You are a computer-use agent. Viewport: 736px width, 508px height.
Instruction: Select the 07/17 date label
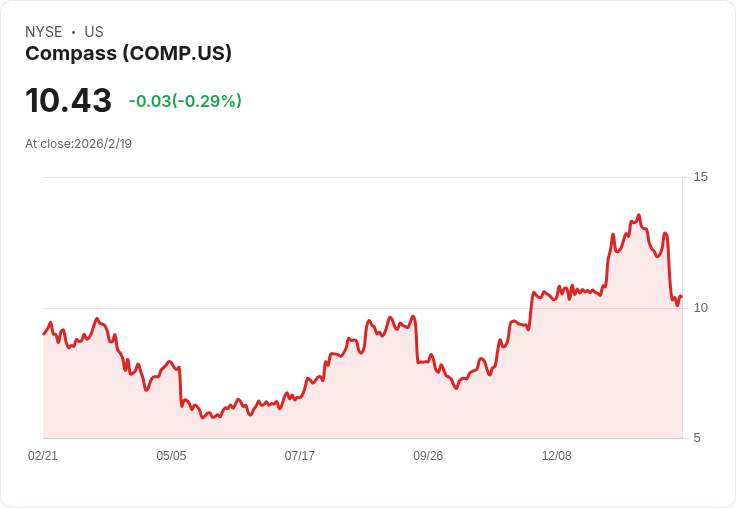point(299,455)
